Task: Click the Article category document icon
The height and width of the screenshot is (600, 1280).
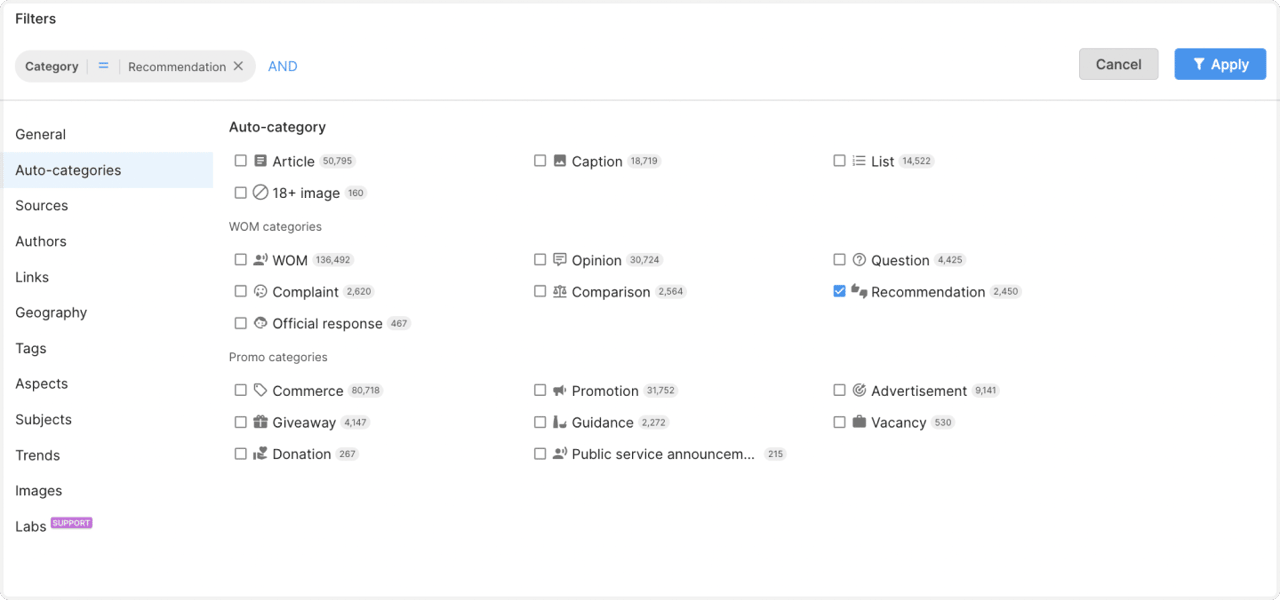Action: pos(260,161)
